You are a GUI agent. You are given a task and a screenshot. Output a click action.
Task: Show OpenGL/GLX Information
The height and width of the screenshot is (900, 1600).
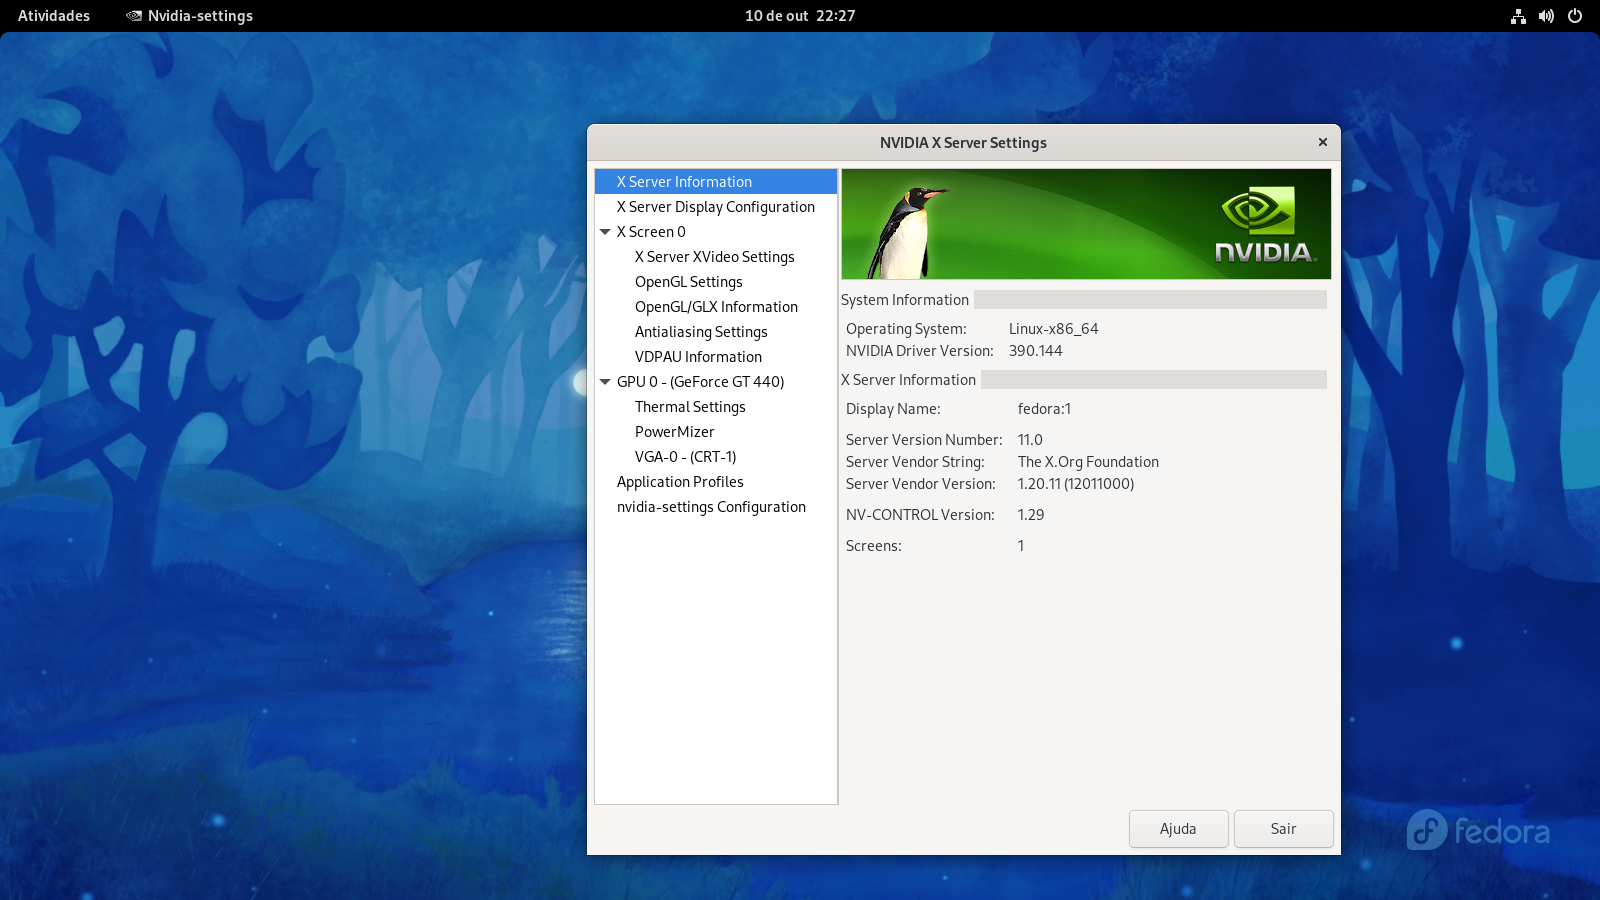(x=716, y=307)
